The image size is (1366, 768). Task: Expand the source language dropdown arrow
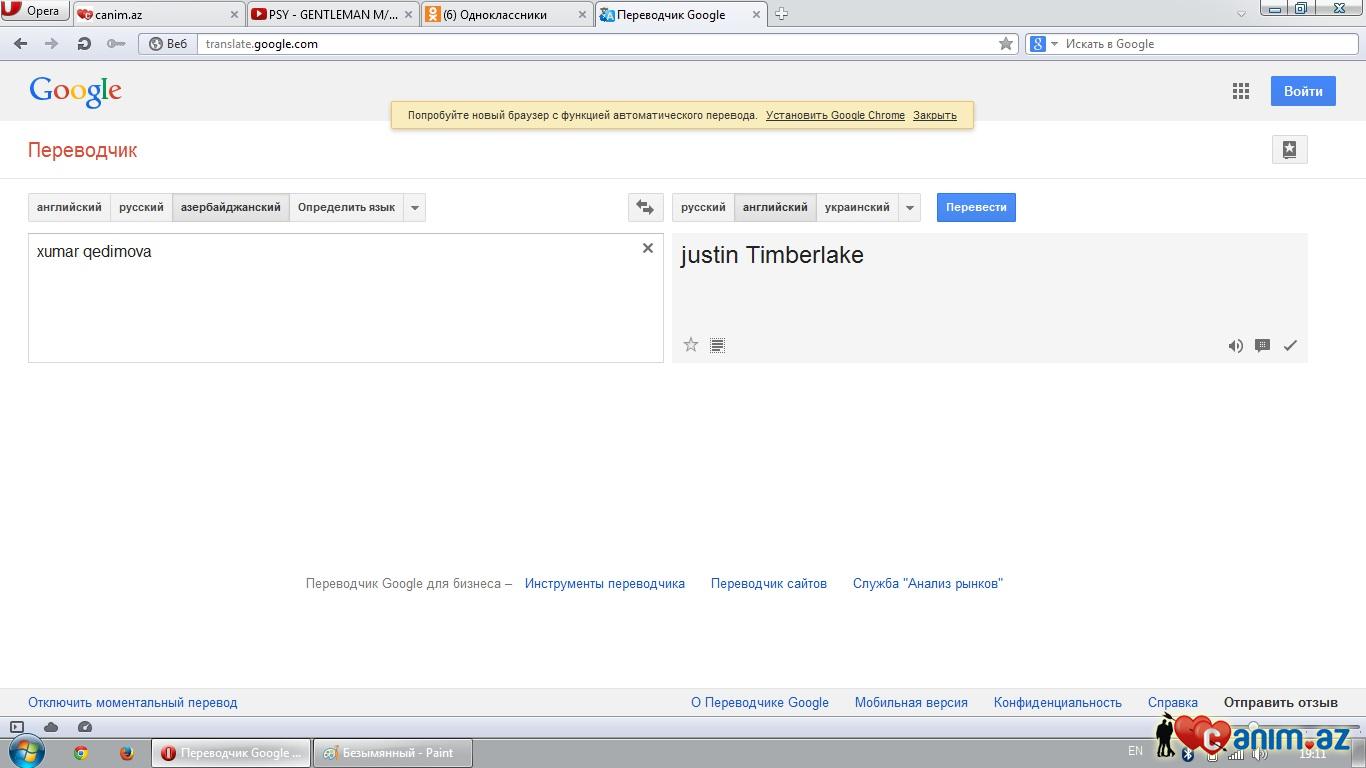tap(415, 207)
